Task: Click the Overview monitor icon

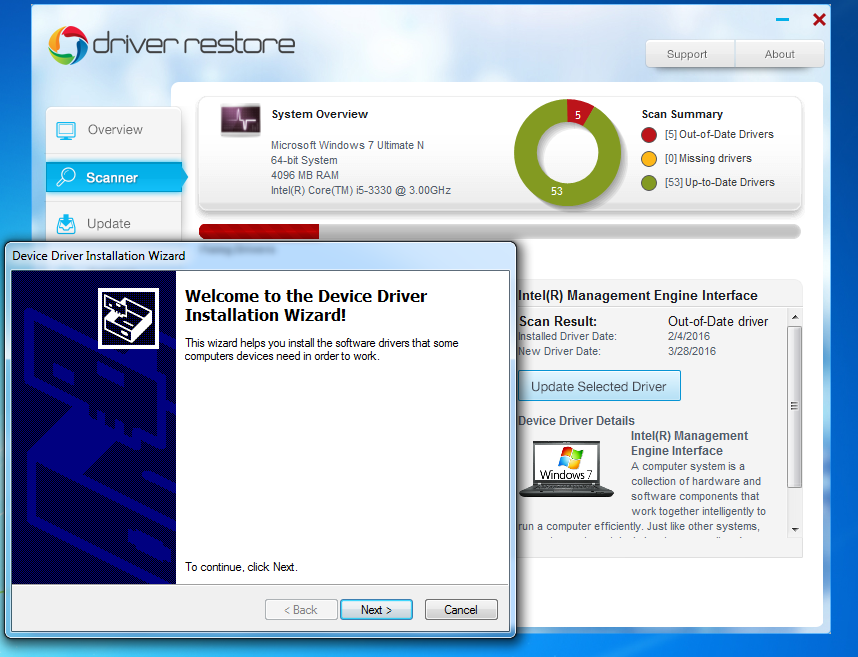Action: 66,131
